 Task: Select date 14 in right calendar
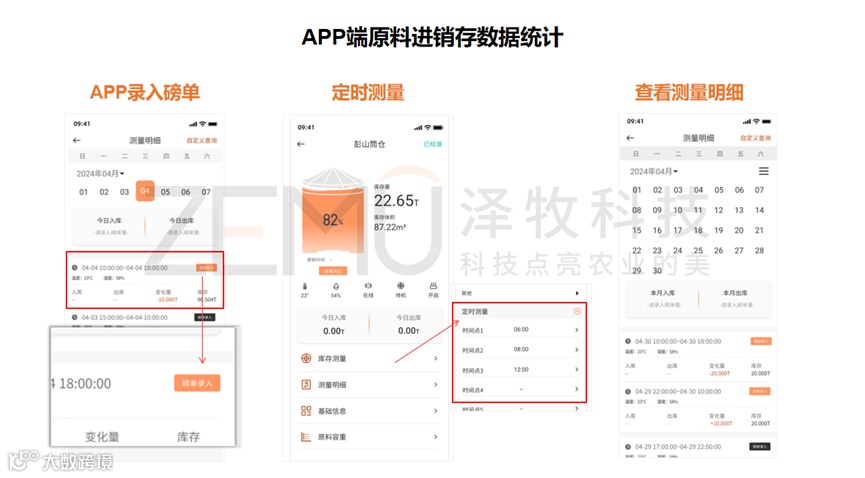[x=760, y=210]
